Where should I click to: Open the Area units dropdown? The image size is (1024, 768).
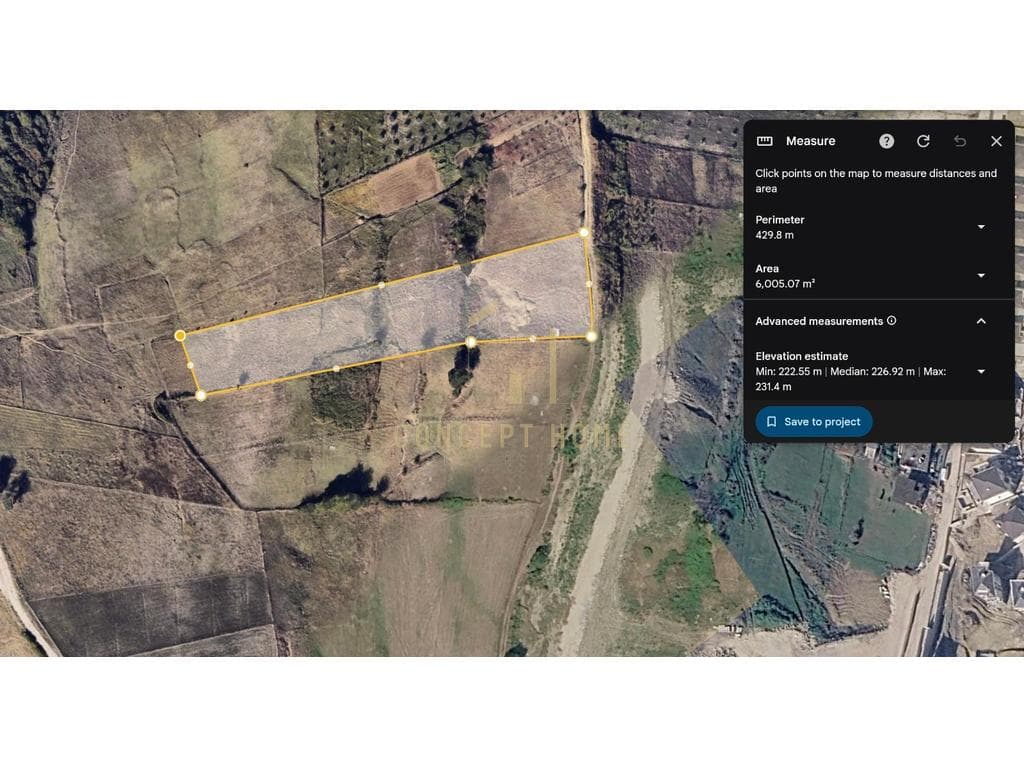click(x=981, y=276)
